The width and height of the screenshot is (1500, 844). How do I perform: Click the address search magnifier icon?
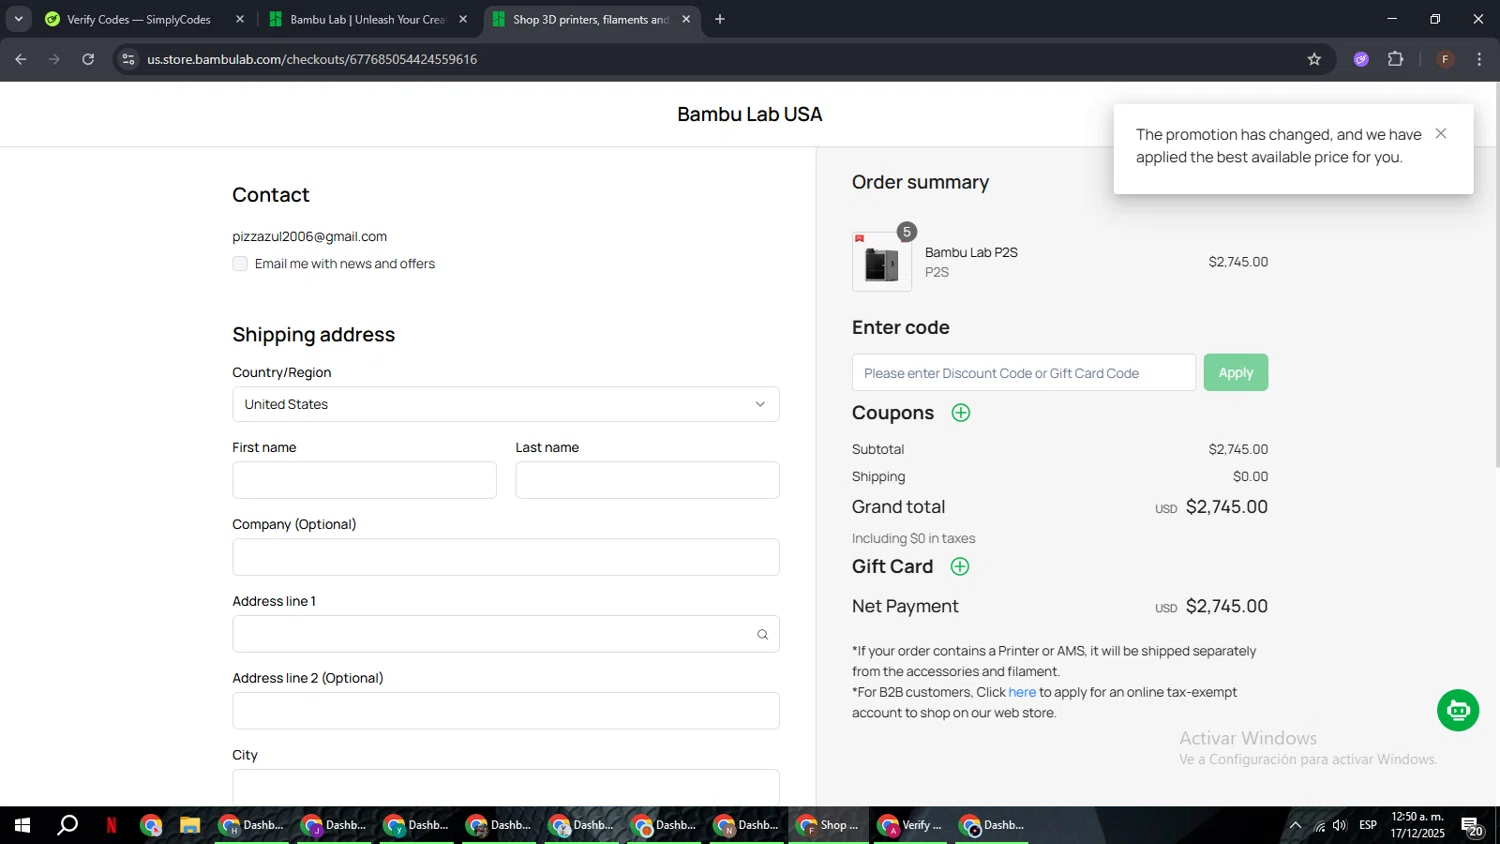point(762,634)
